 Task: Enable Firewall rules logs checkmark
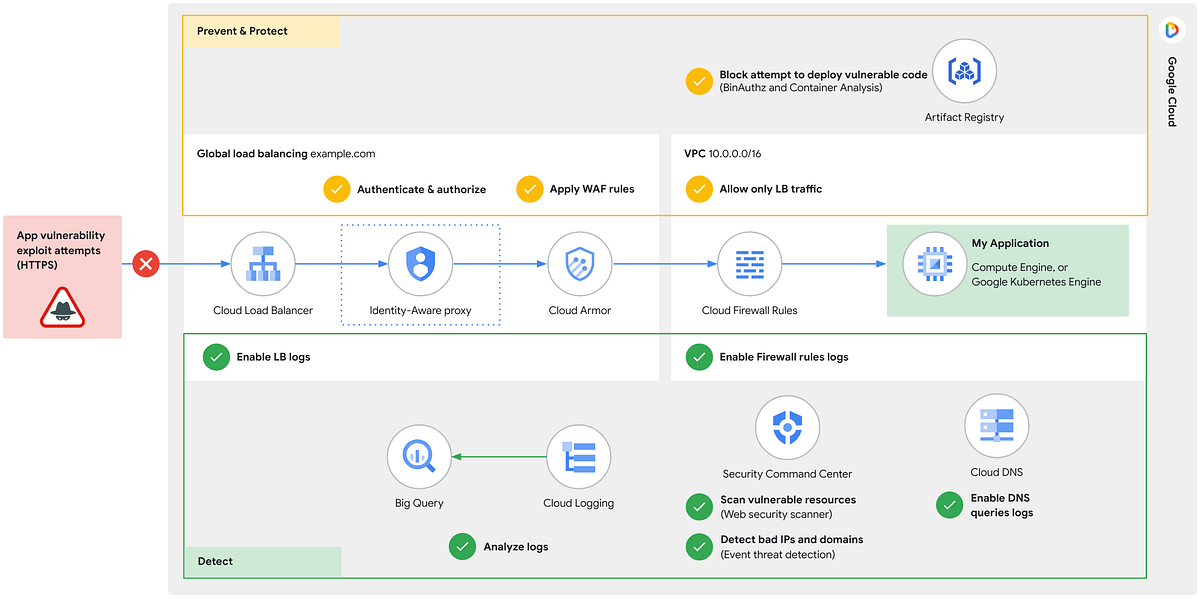click(x=699, y=356)
